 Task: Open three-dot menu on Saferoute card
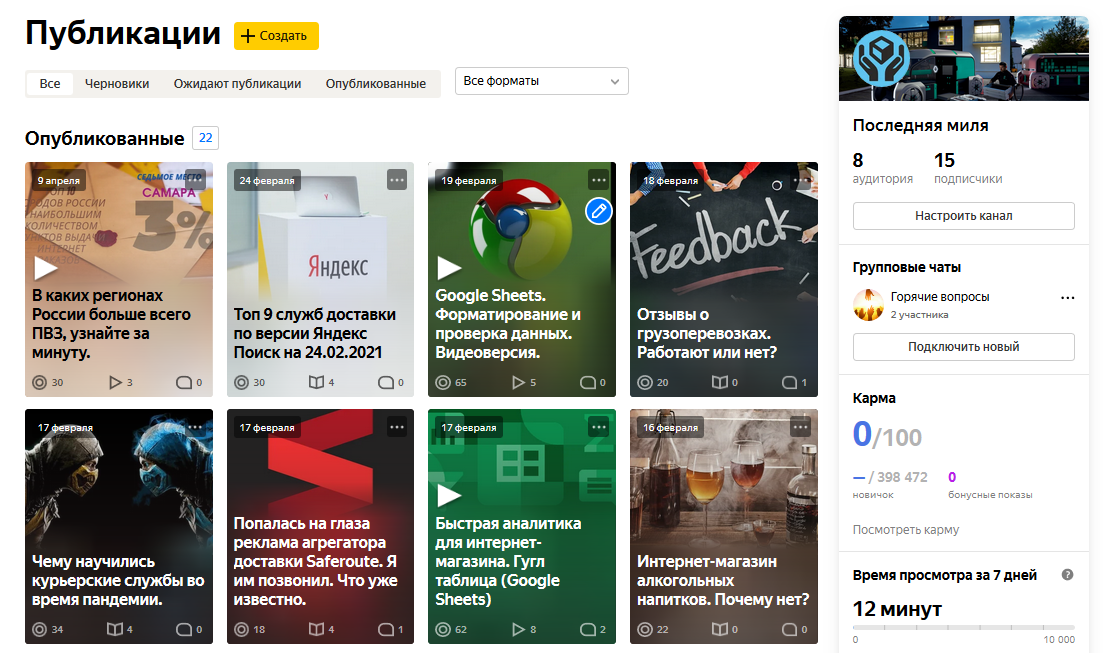(x=397, y=427)
